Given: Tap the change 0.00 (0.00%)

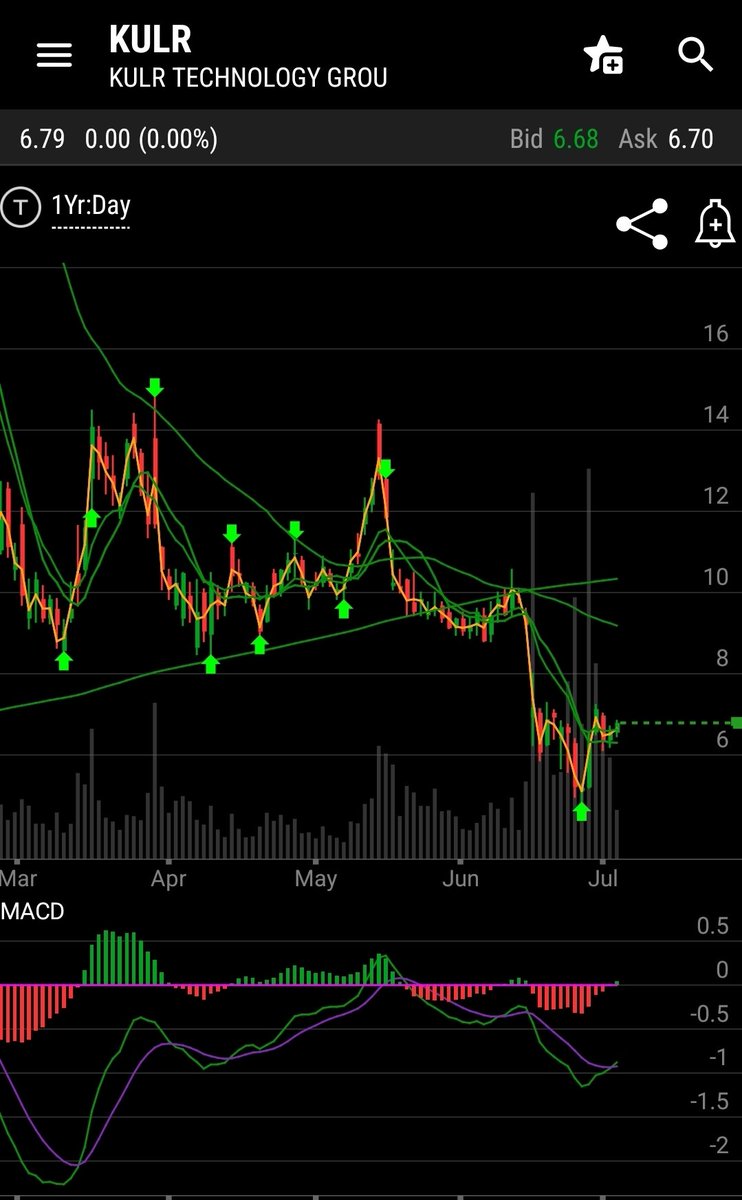Looking at the screenshot, I should [151, 138].
